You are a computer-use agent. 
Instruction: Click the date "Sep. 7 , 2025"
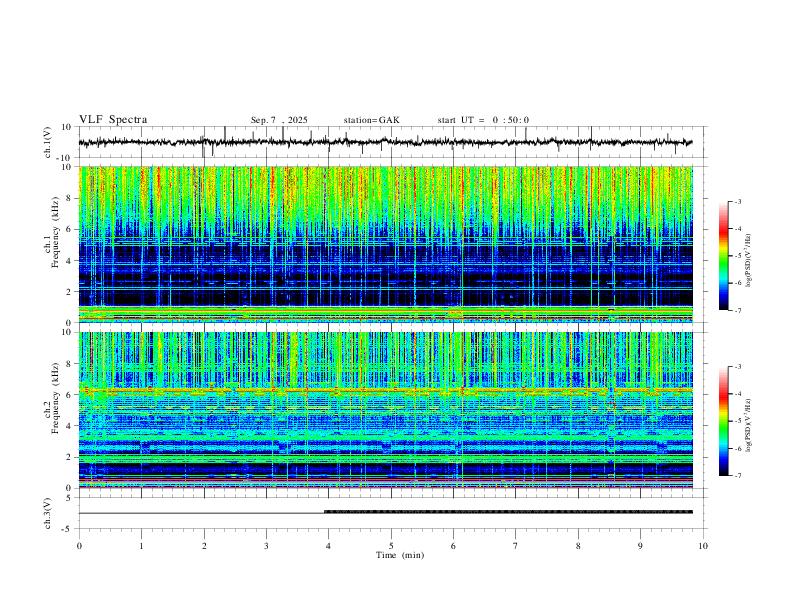(x=279, y=120)
